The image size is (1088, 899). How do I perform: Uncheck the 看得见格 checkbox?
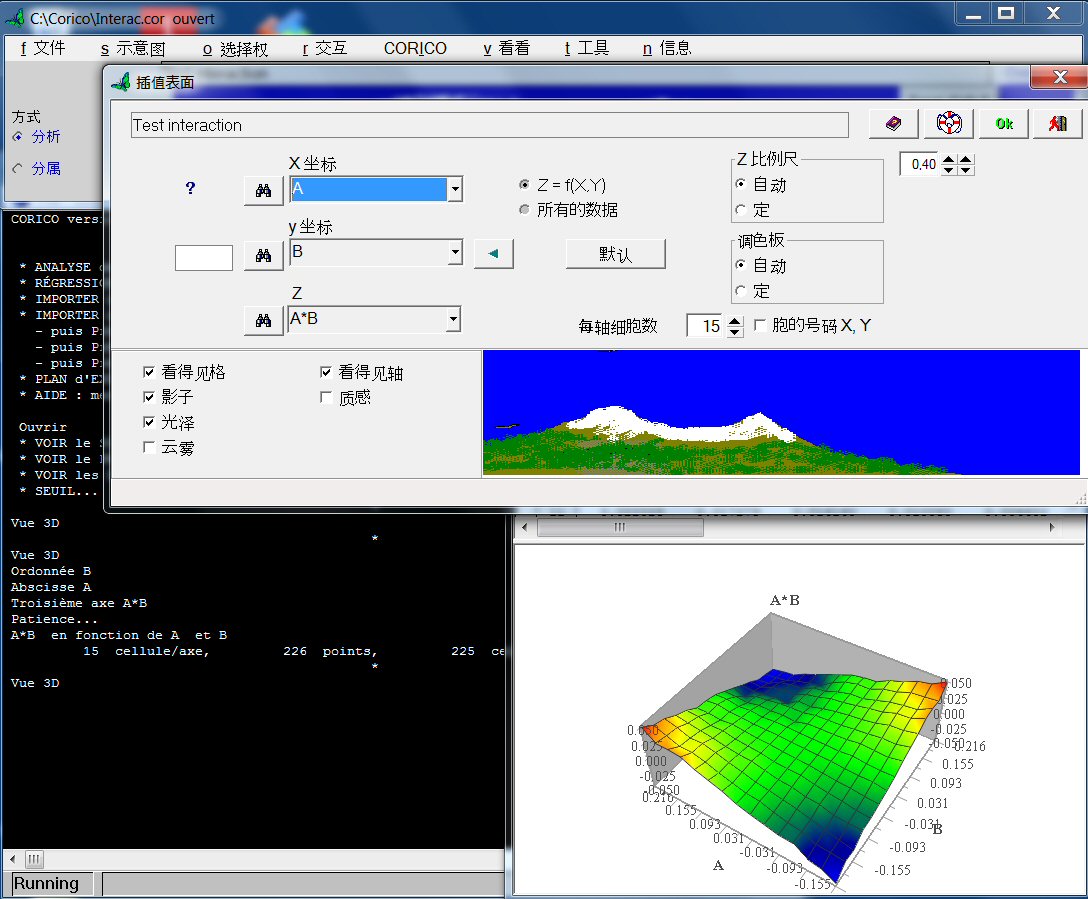tap(149, 372)
